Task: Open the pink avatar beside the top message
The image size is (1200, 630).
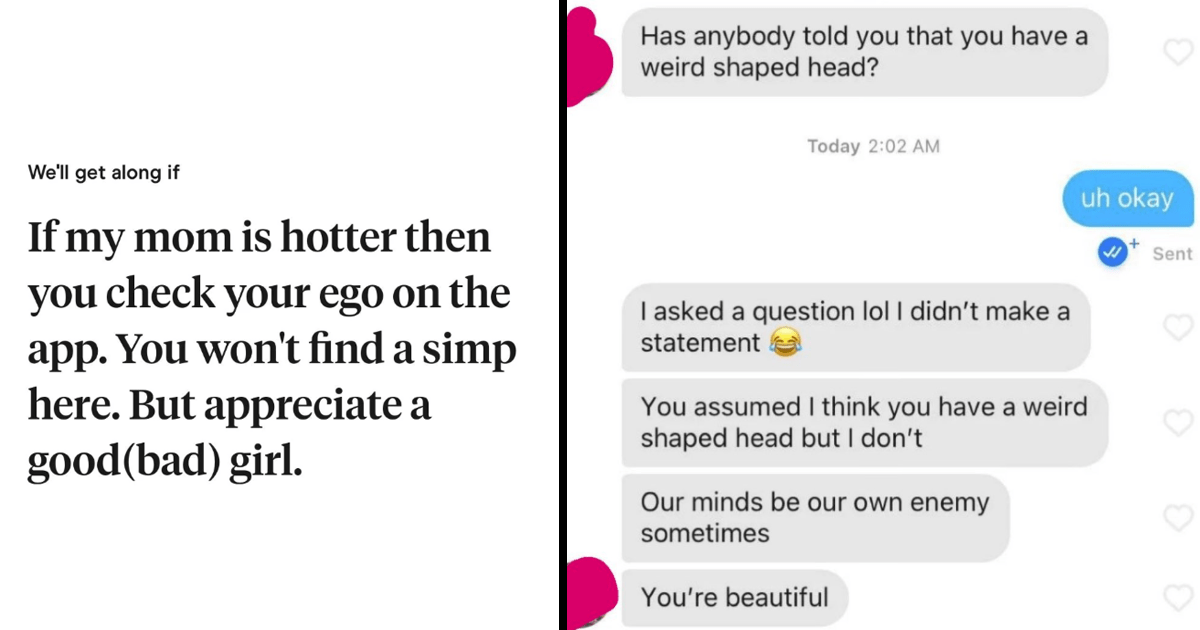Action: 590,55
